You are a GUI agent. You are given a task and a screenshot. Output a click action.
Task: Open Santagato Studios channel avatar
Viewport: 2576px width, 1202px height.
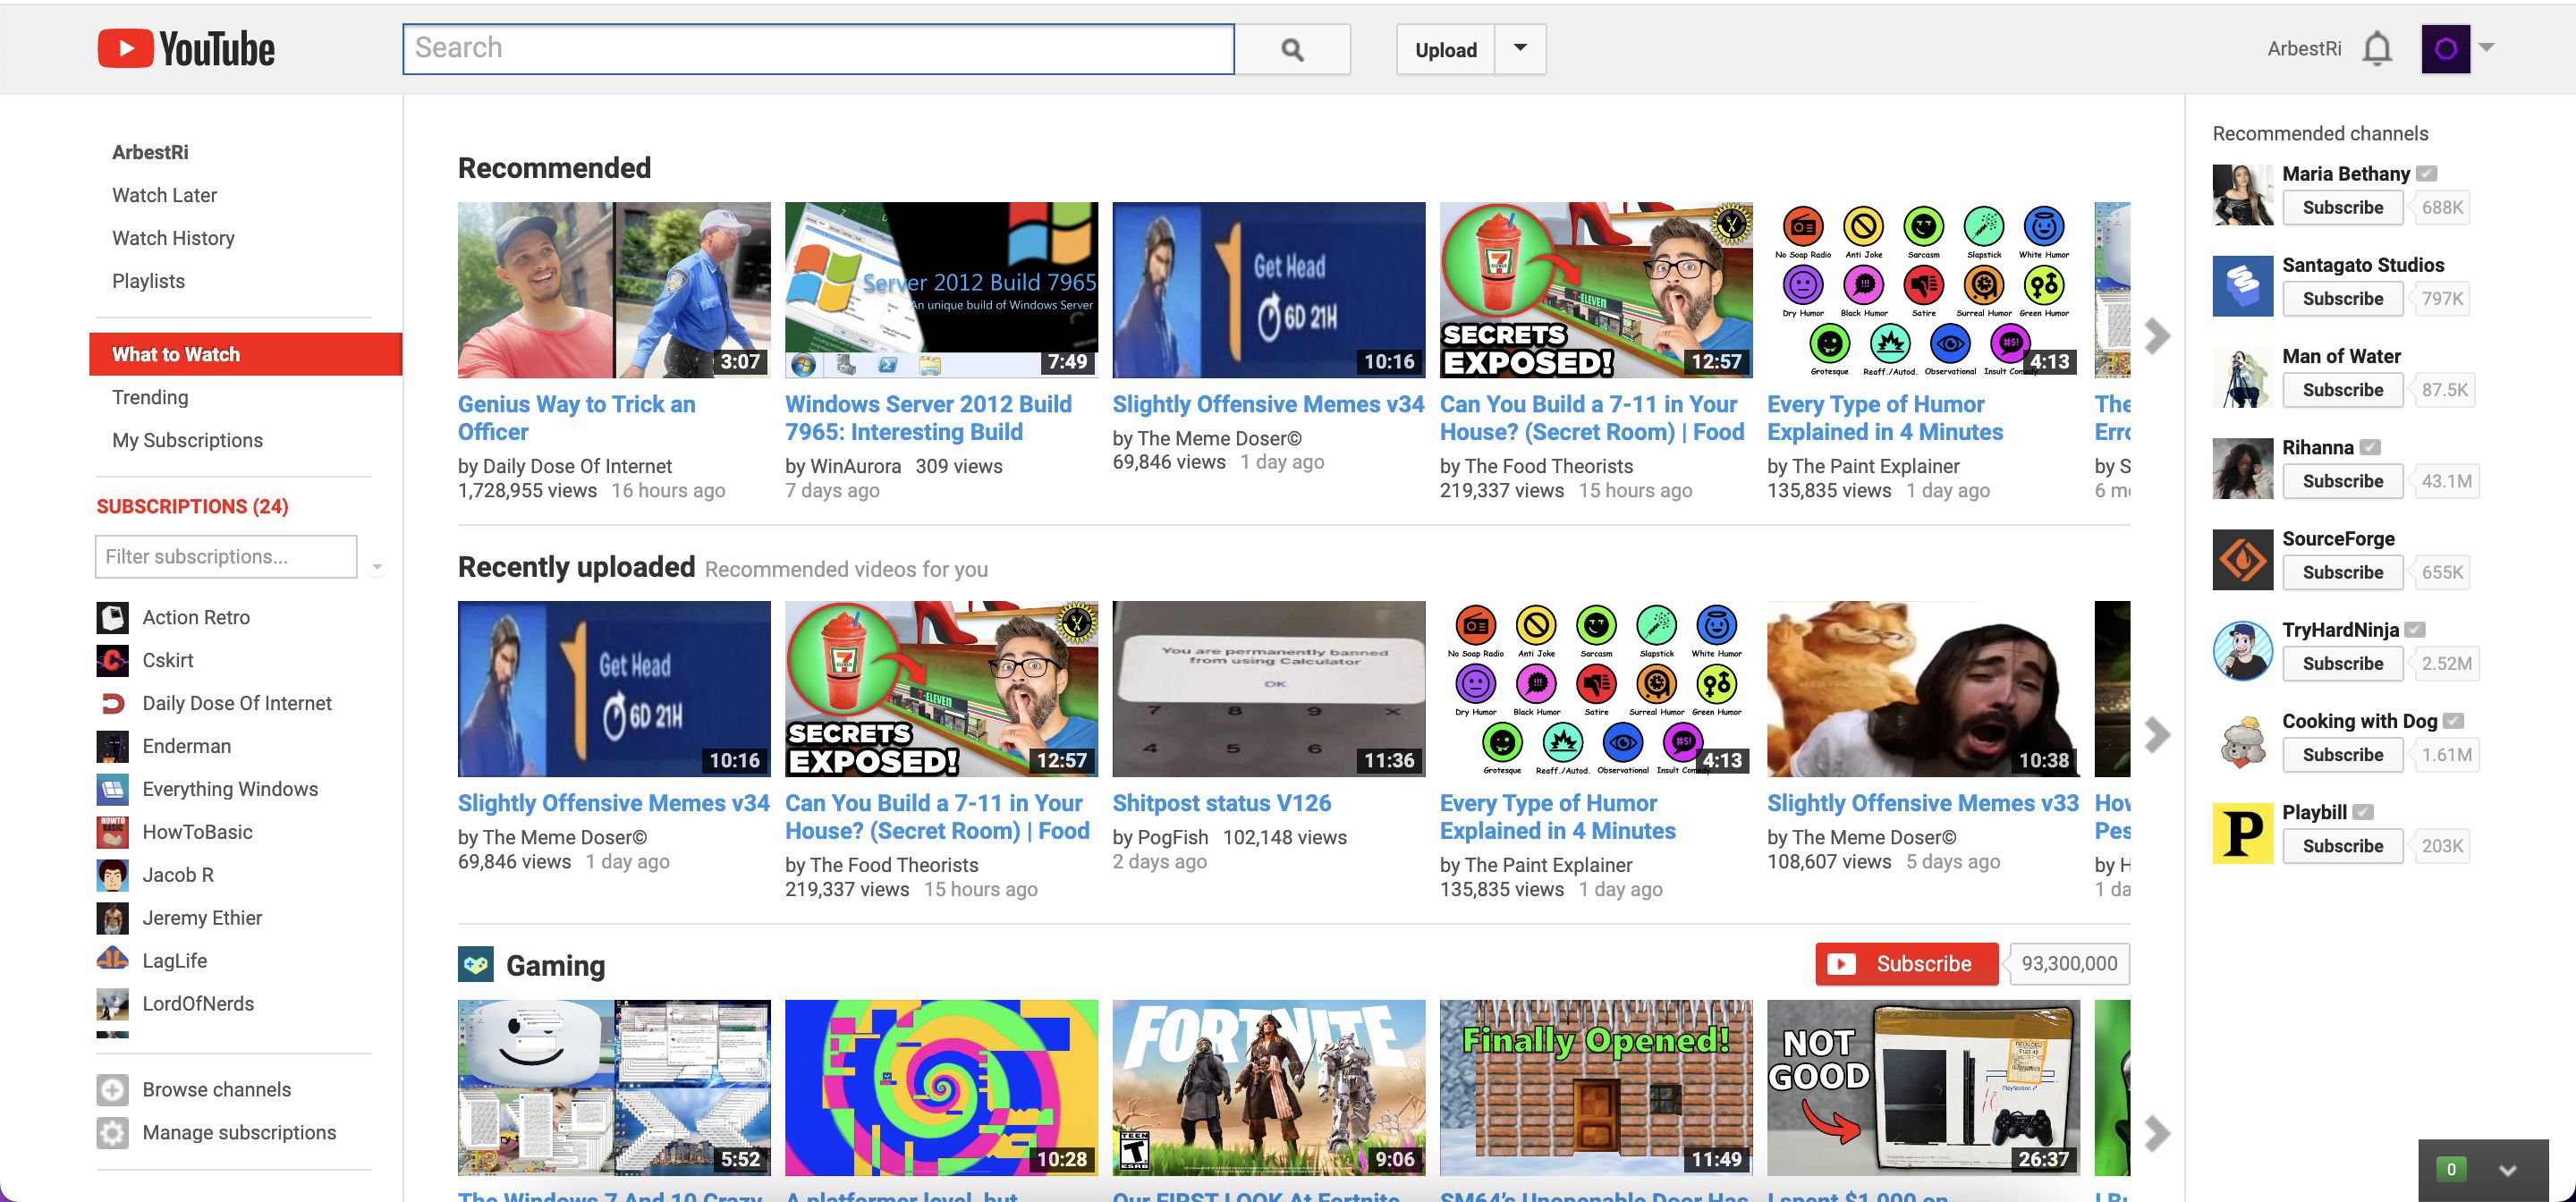pos(2242,286)
